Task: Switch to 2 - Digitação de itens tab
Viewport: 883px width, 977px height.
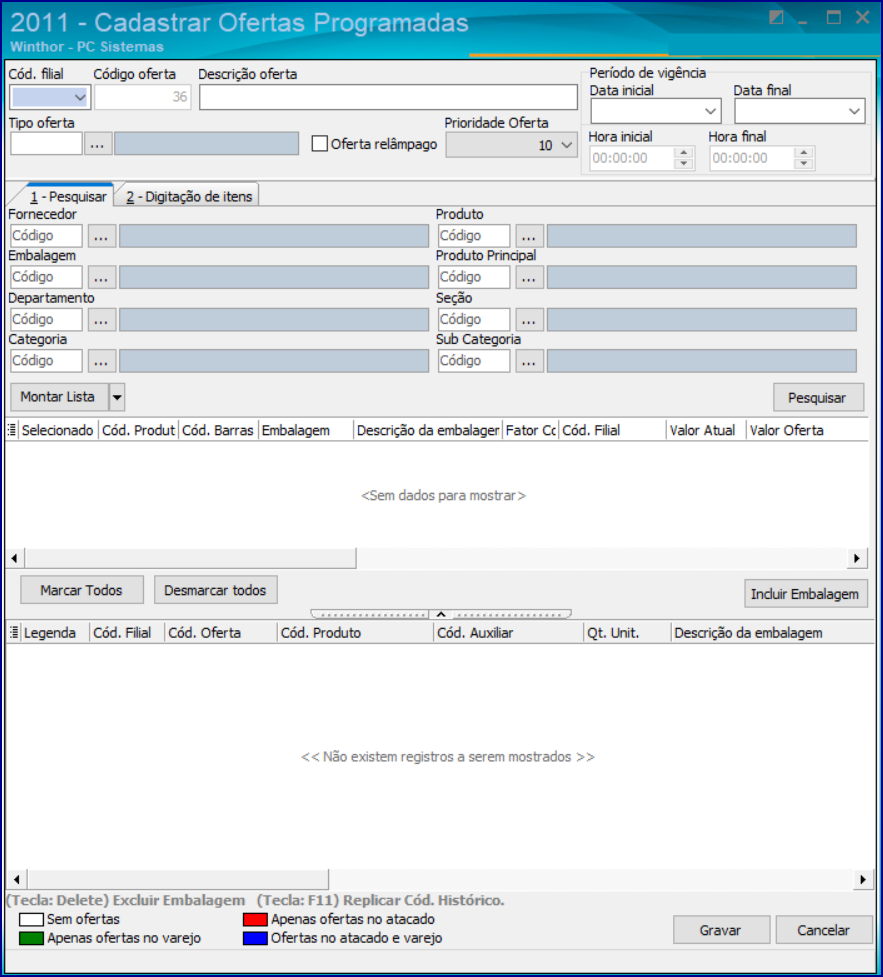Action: [189, 197]
